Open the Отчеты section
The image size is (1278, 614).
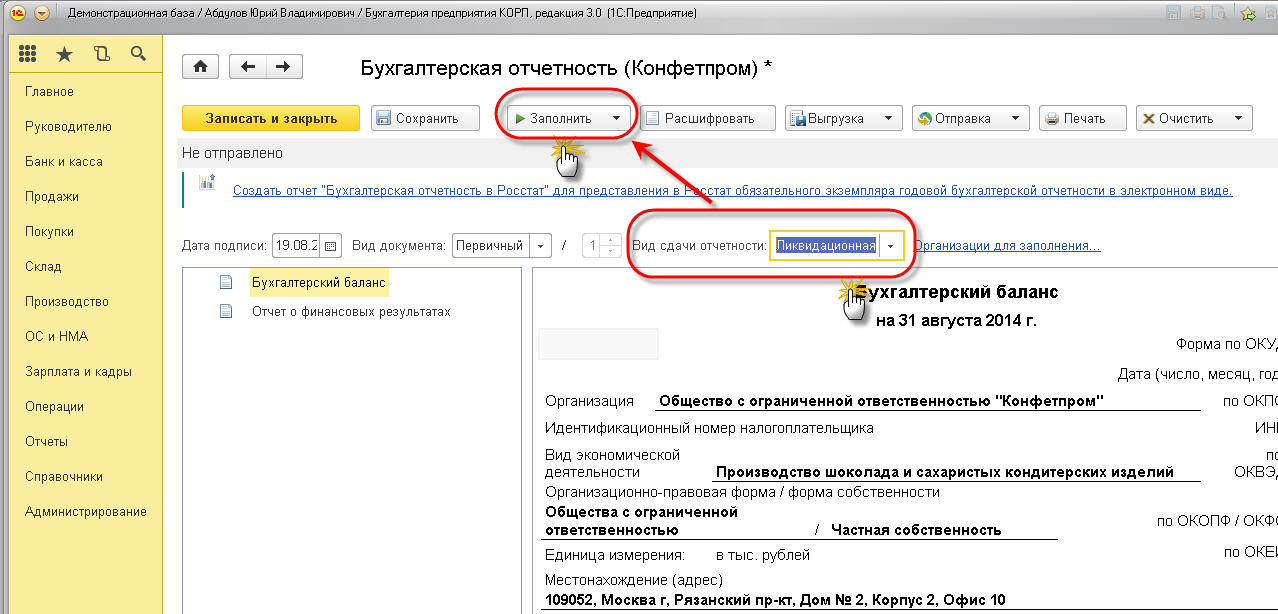coord(46,441)
